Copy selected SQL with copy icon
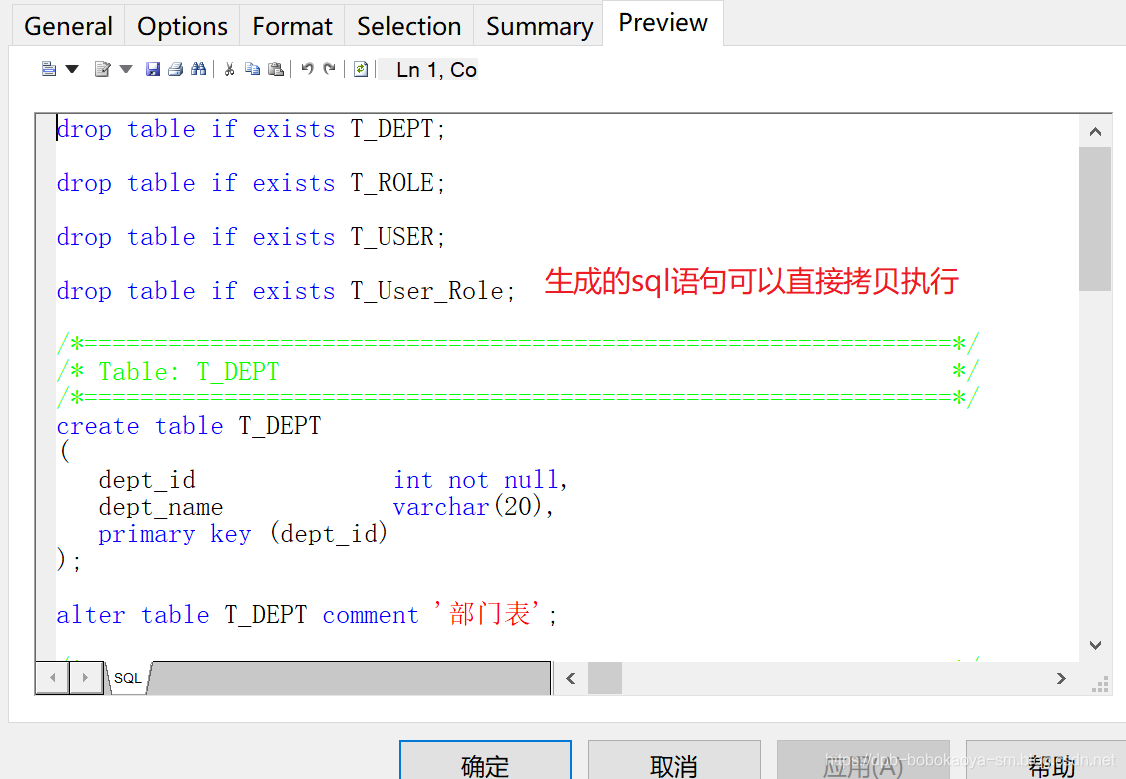The width and height of the screenshot is (1126, 779). pos(252,69)
